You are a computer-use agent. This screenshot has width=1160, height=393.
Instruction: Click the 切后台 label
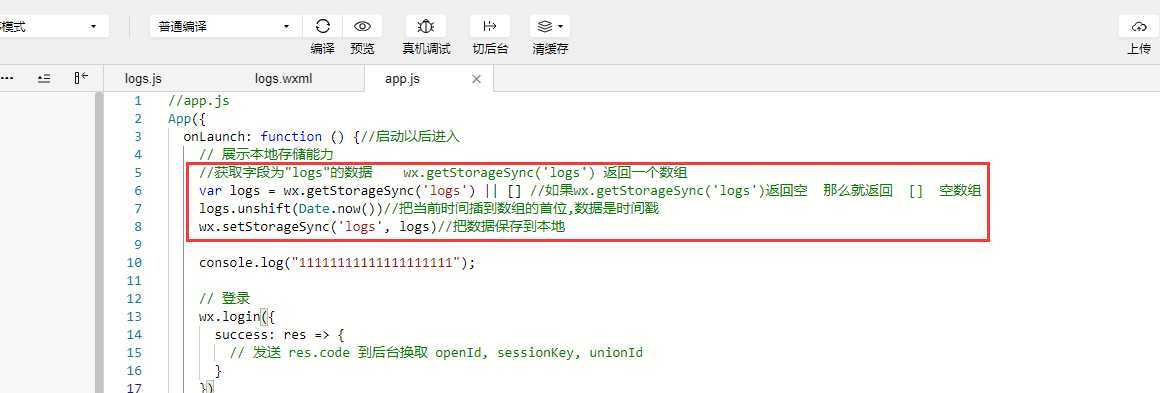490,49
